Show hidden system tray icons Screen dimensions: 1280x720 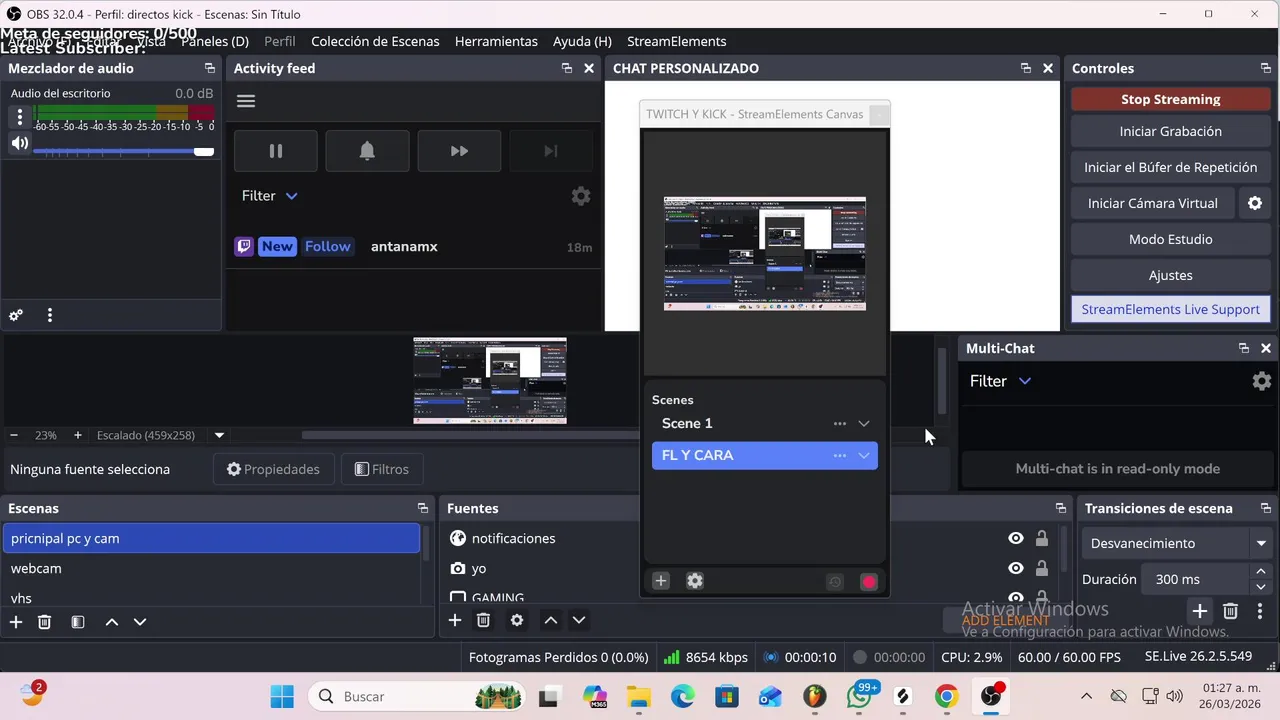[1087, 696]
